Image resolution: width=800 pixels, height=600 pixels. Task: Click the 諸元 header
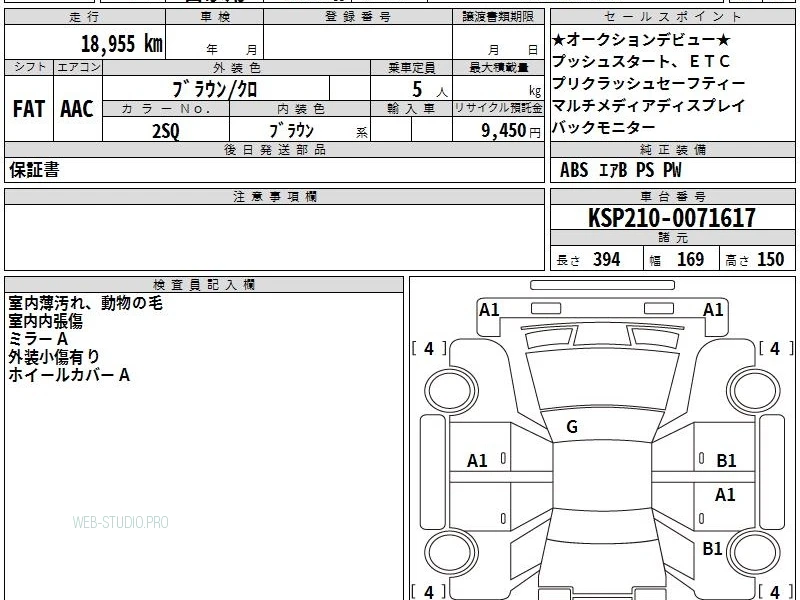pyautogui.click(x=672, y=238)
